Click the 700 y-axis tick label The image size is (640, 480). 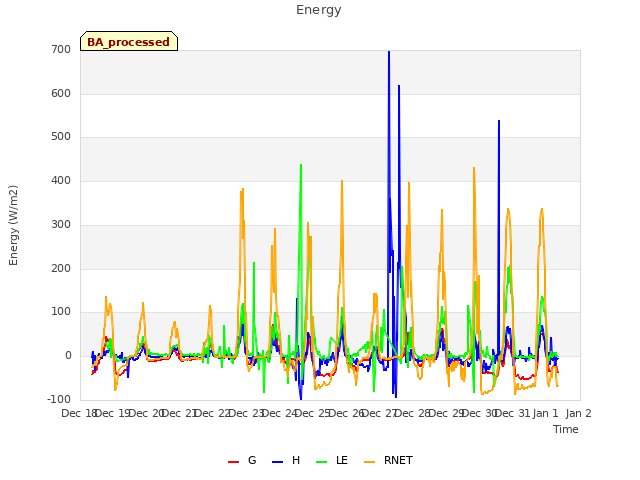point(61,50)
